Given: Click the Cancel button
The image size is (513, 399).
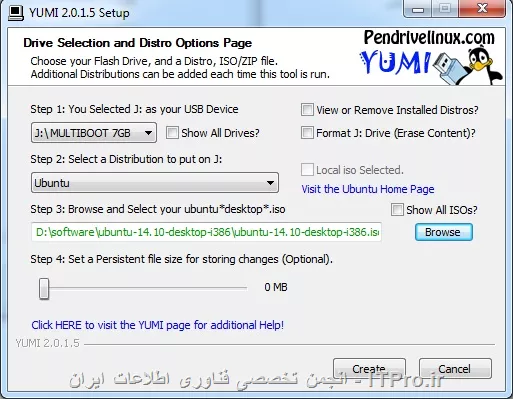Looking at the screenshot, I should [455, 368].
